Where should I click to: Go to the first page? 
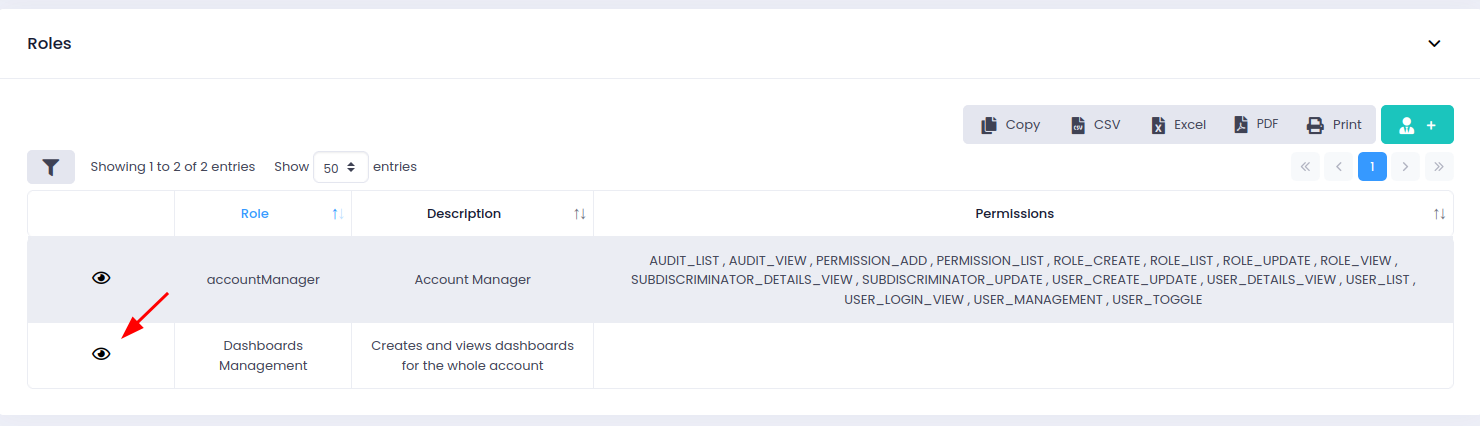click(1305, 167)
